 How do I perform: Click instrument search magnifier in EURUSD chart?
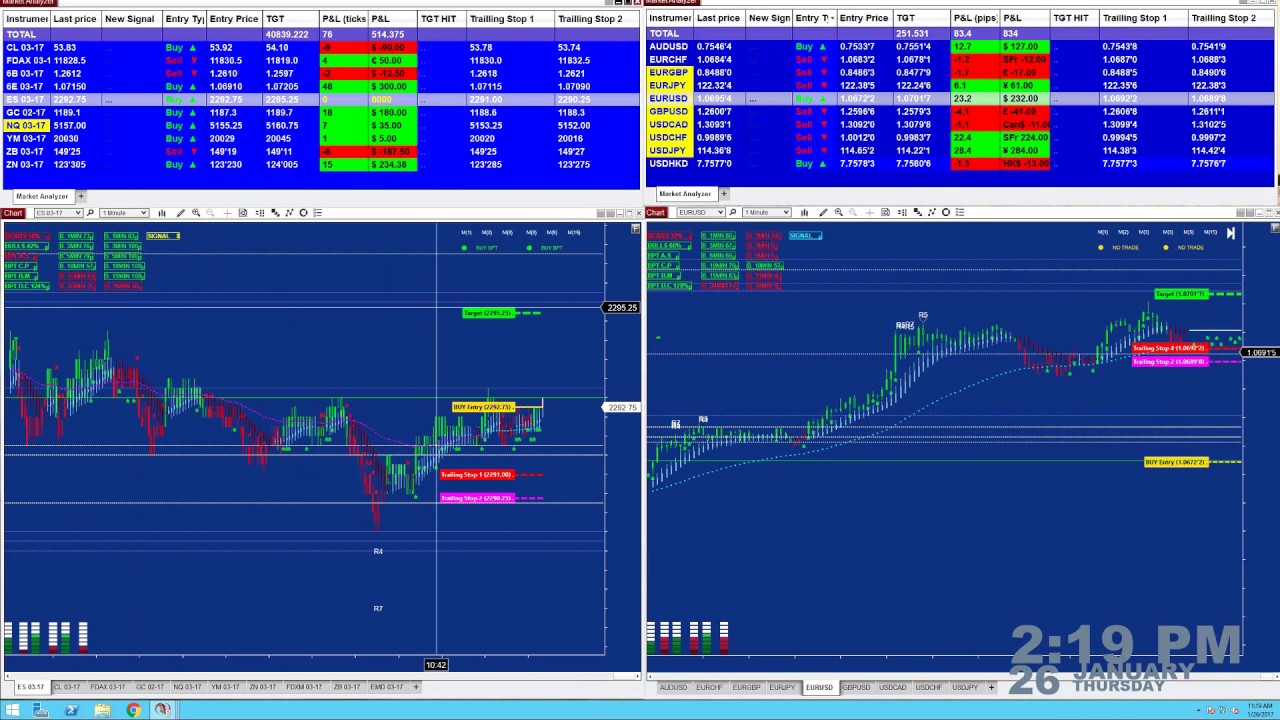coord(733,212)
